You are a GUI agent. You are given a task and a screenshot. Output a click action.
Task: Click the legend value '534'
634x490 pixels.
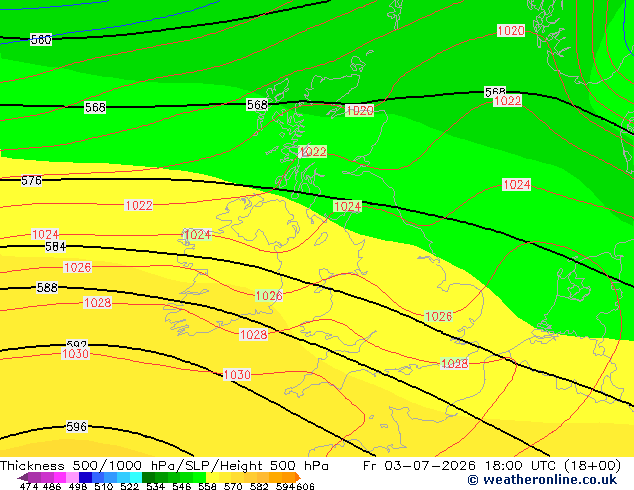tap(156, 486)
